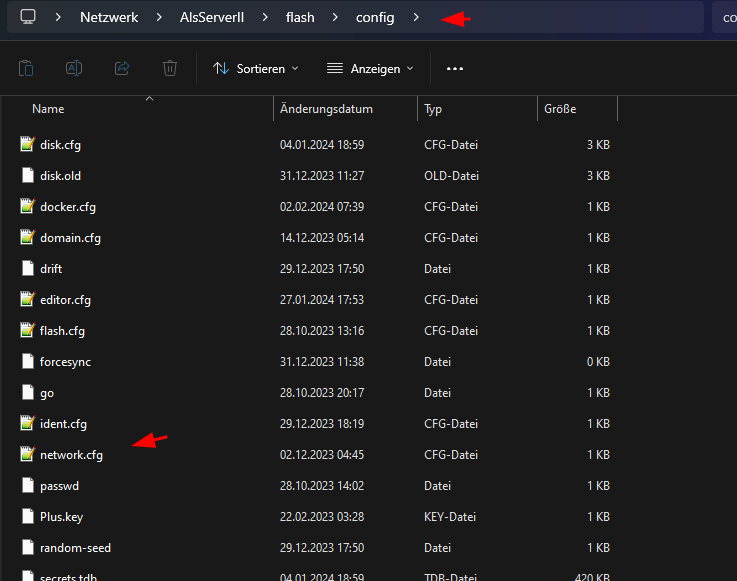The height and width of the screenshot is (581, 737).
Task: Sort by Typ column header
Action: tap(433, 109)
